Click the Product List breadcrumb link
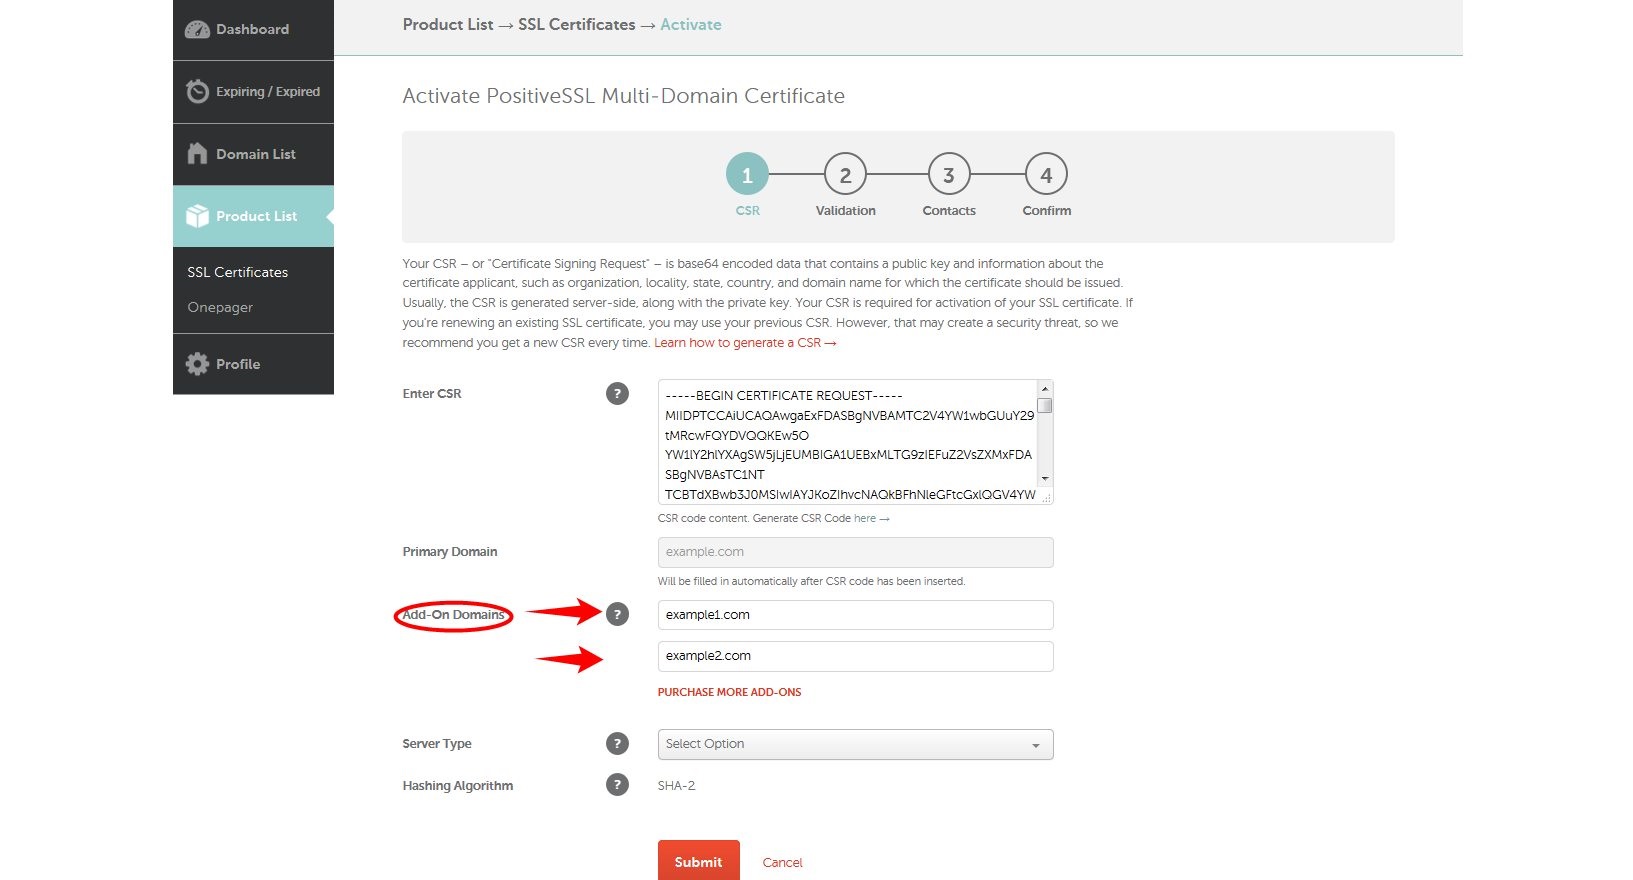Image resolution: width=1633 pixels, height=880 pixels. pyautogui.click(x=447, y=24)
